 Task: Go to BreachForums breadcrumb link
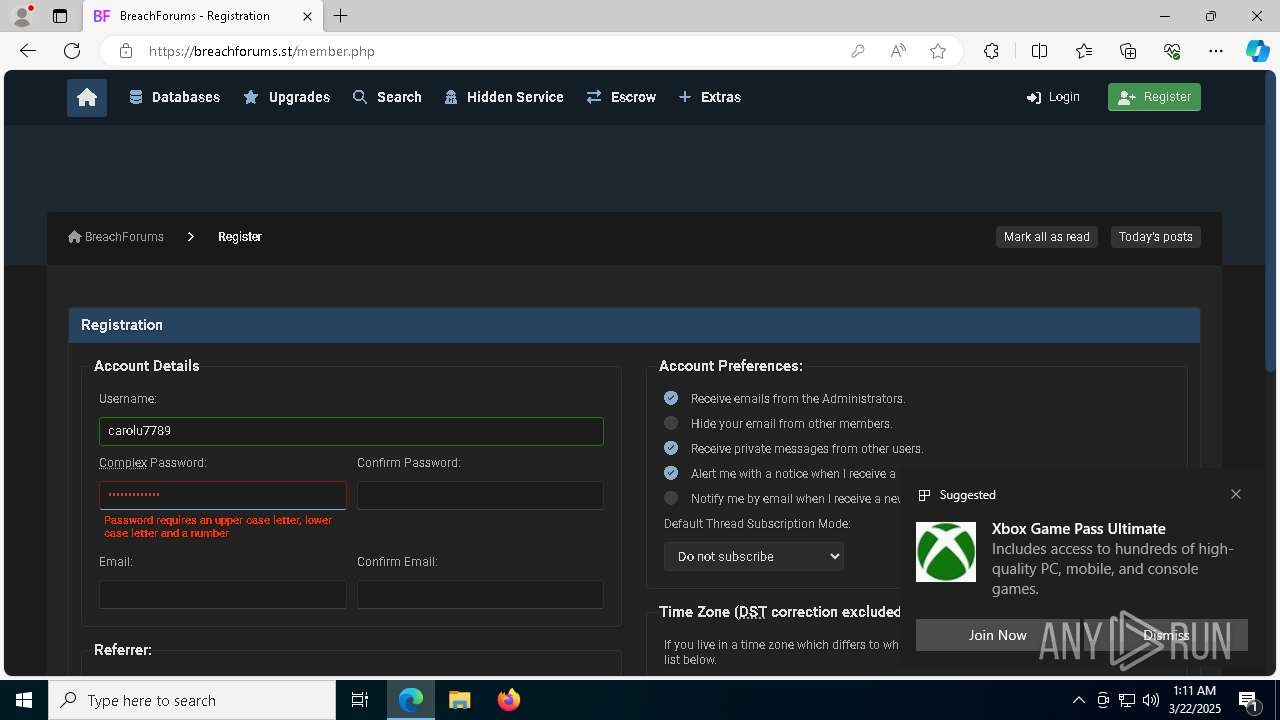(116, 237)
